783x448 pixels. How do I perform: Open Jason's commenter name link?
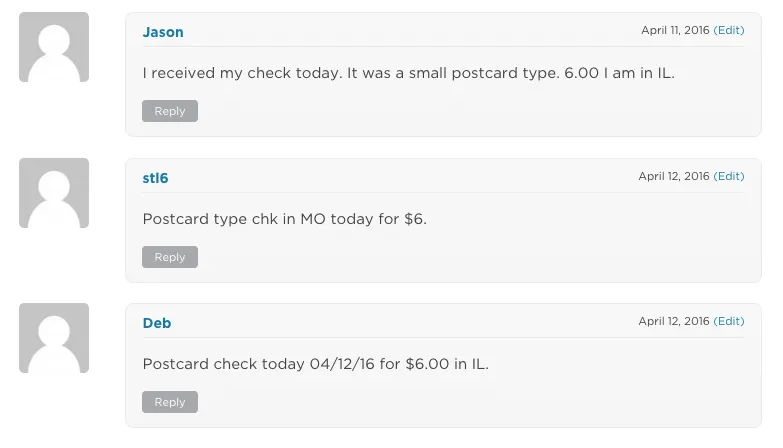coord(163,32)
